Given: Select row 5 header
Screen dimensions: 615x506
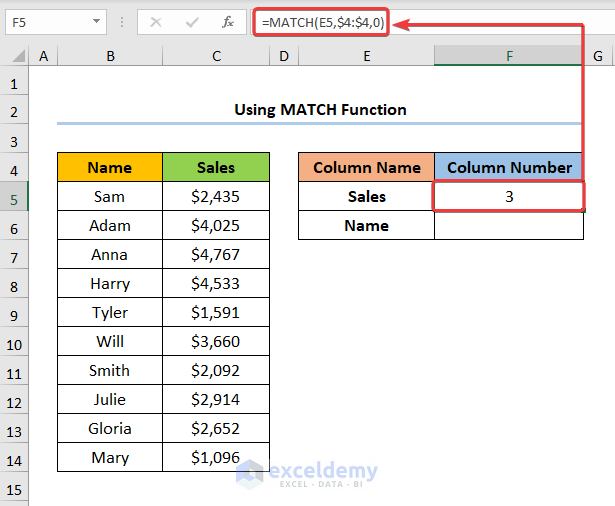Looking at the screenshot, I should (14, 197).
